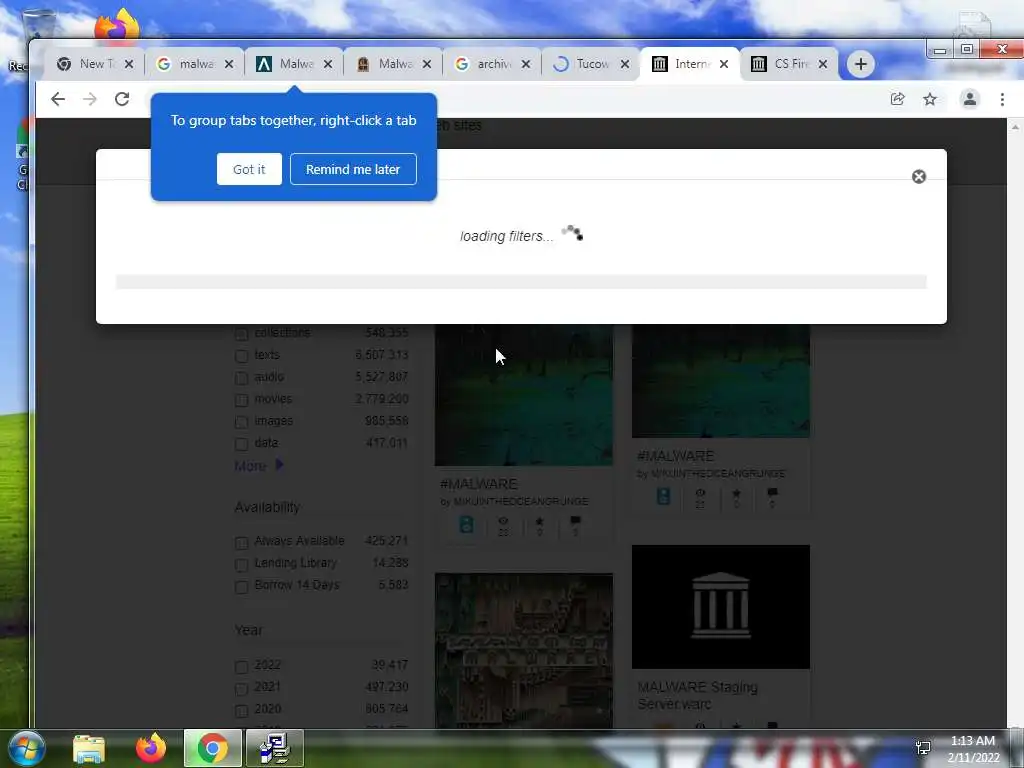Bookmark this tab with star icon
The width and height of the screenshot is (1024, 768).
tap(930, 99)
